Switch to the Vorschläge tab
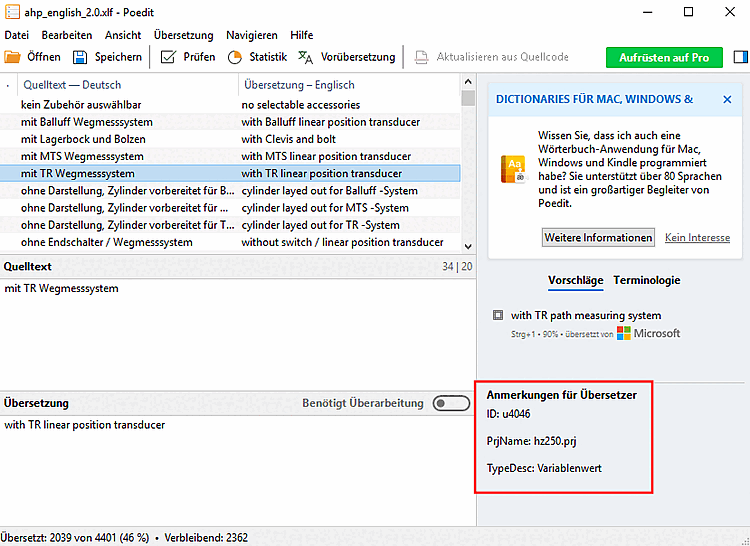Viewport: 750px width, 546px height. click(575, 280)
